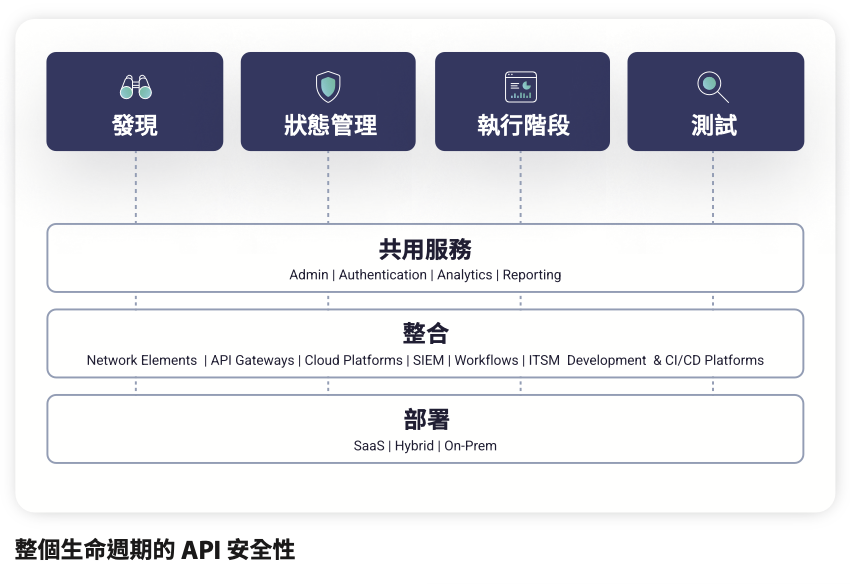Click the SaaS text
850x584 pixels.
[369, 446]
